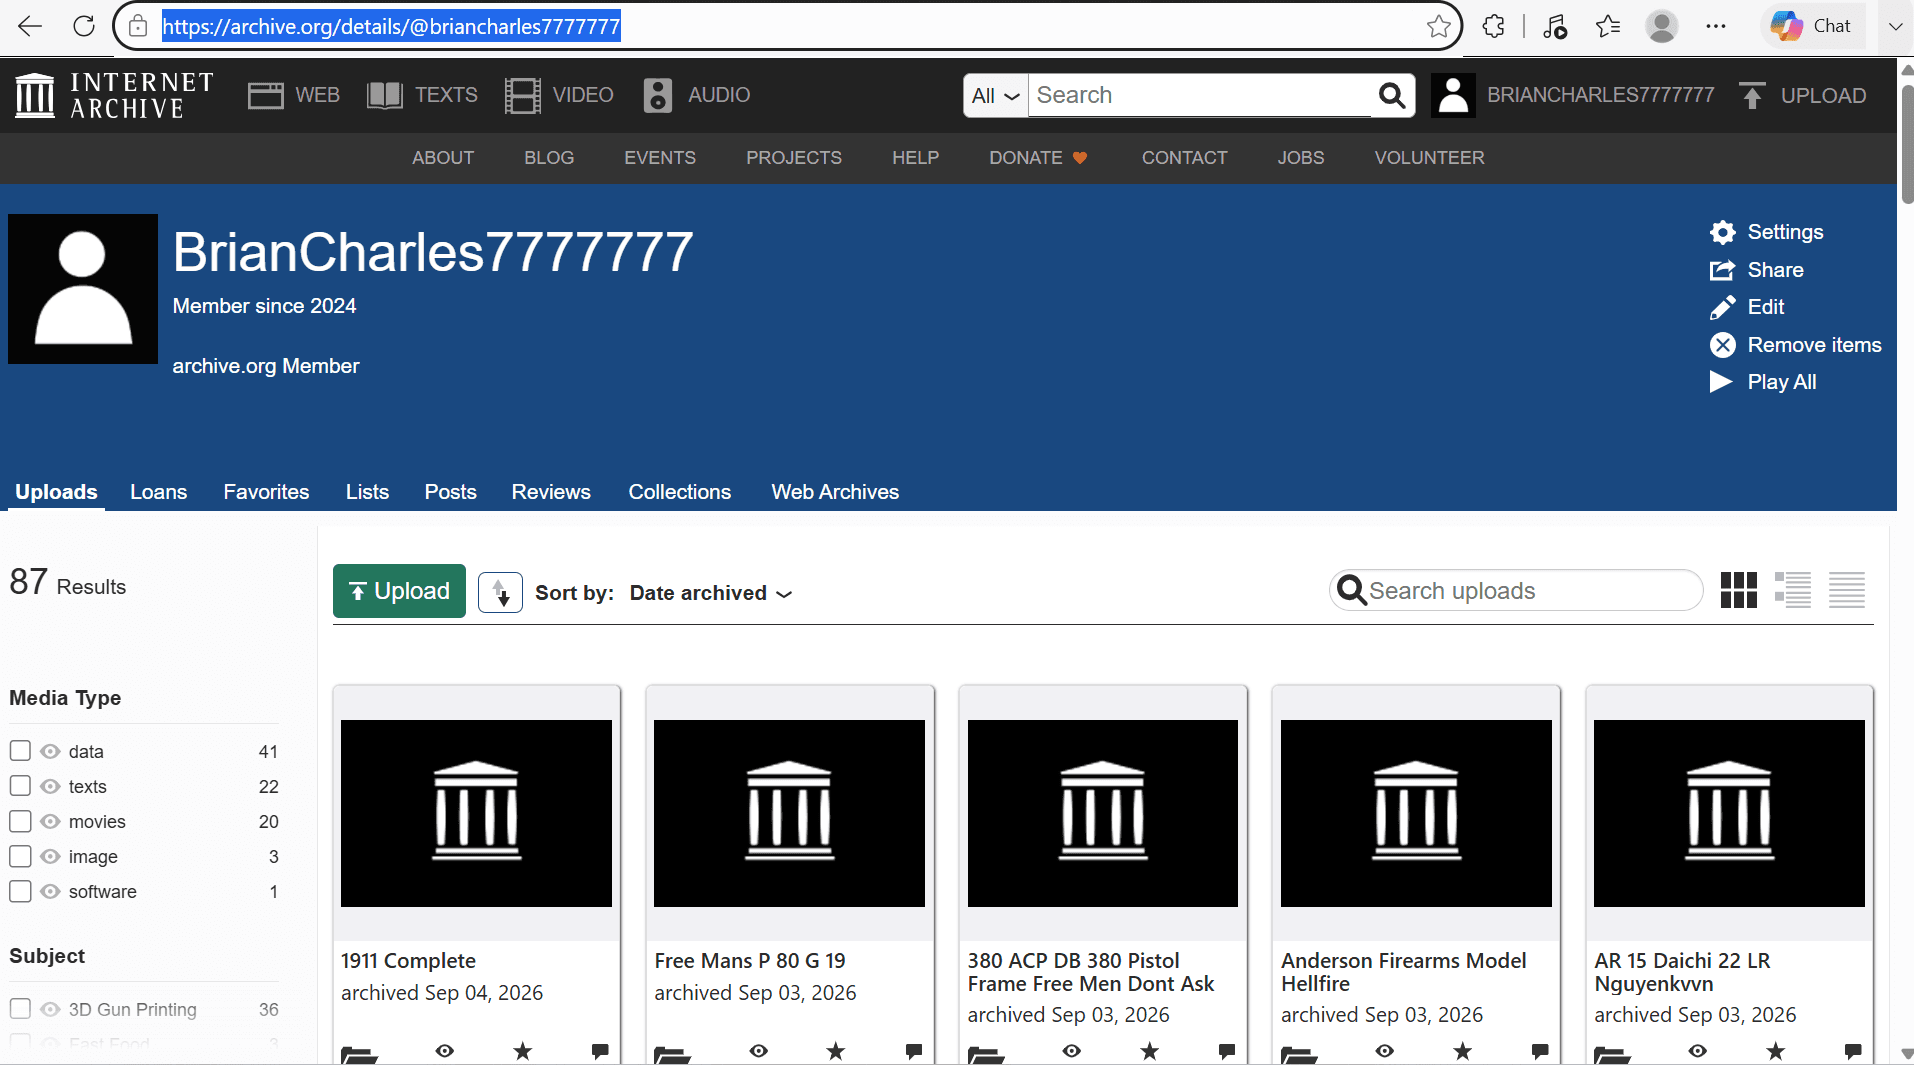Open the DONATE link

[x=1038, y=158]
